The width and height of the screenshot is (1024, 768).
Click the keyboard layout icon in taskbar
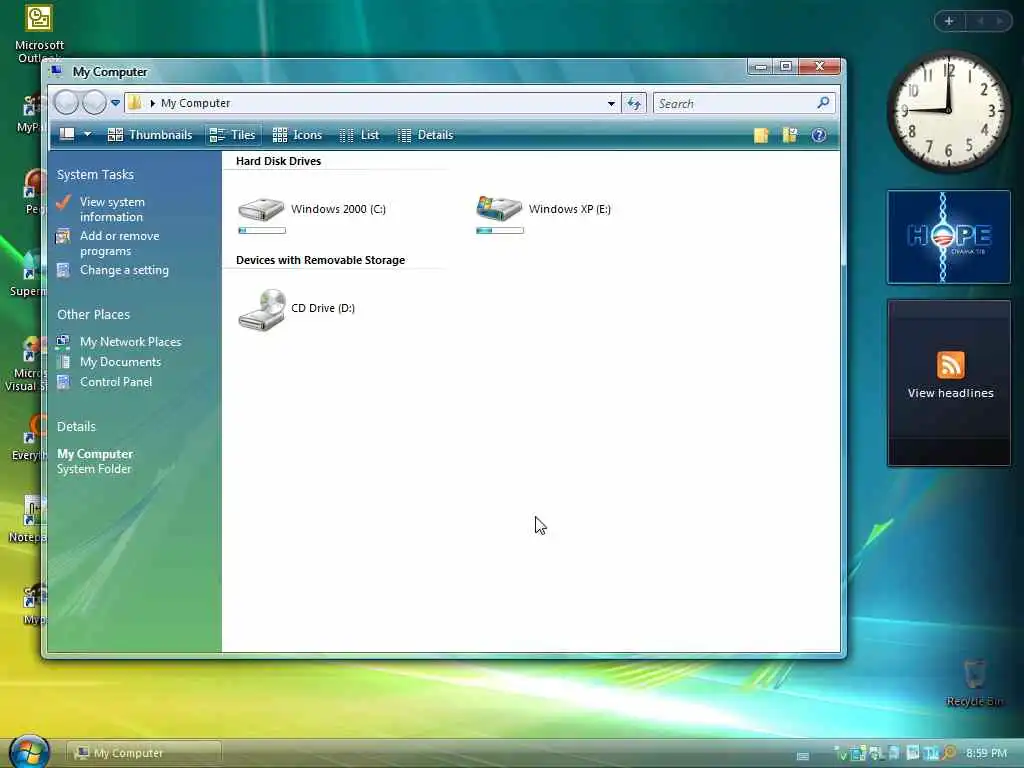(x=803, y=756)
